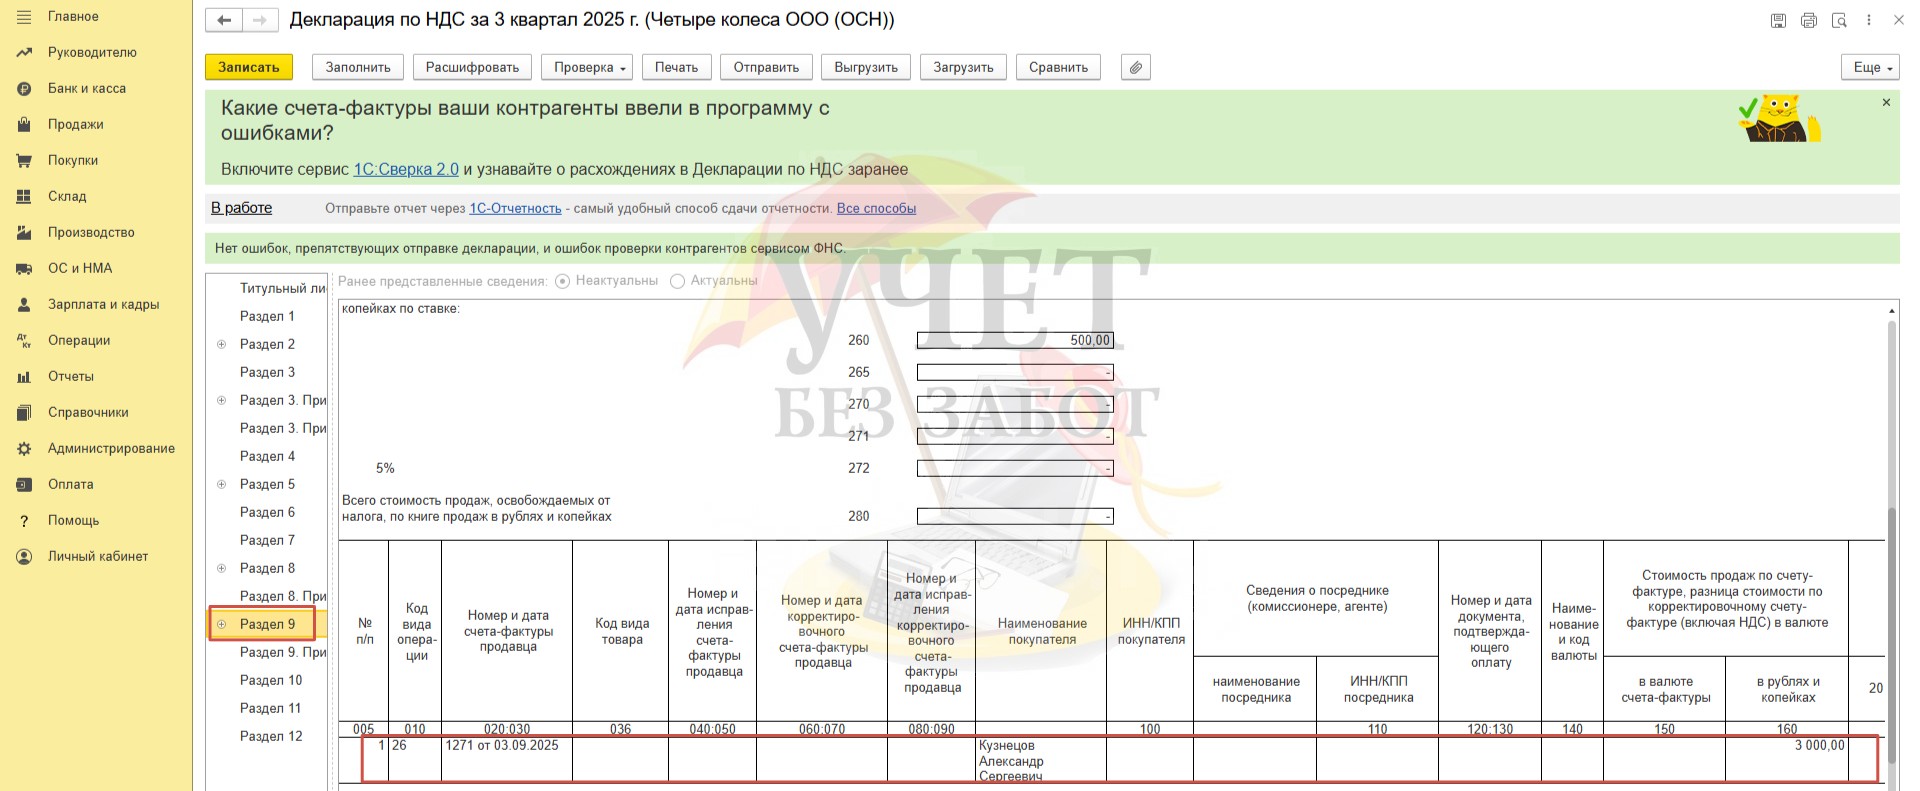Expand the Раздел 2 tree node
The width and height of the screenshot is (1920, 791).
[222, 344]
